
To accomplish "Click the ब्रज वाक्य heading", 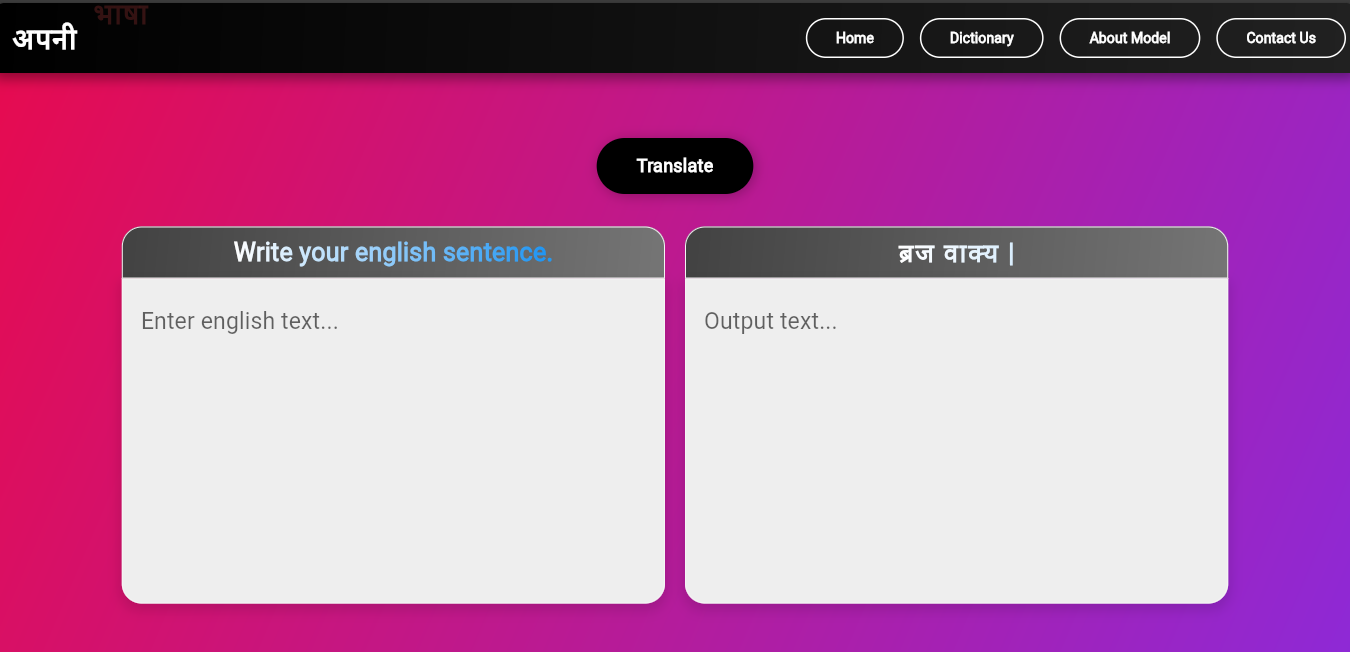I will coord(957,253).
